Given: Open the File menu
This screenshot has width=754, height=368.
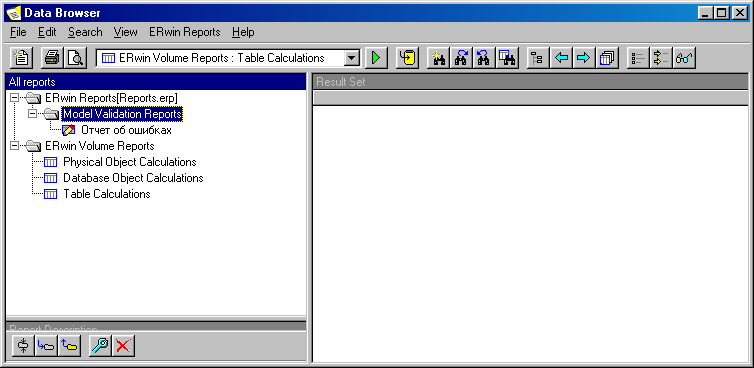Looking at the screenshot, I should click(18, 32).
